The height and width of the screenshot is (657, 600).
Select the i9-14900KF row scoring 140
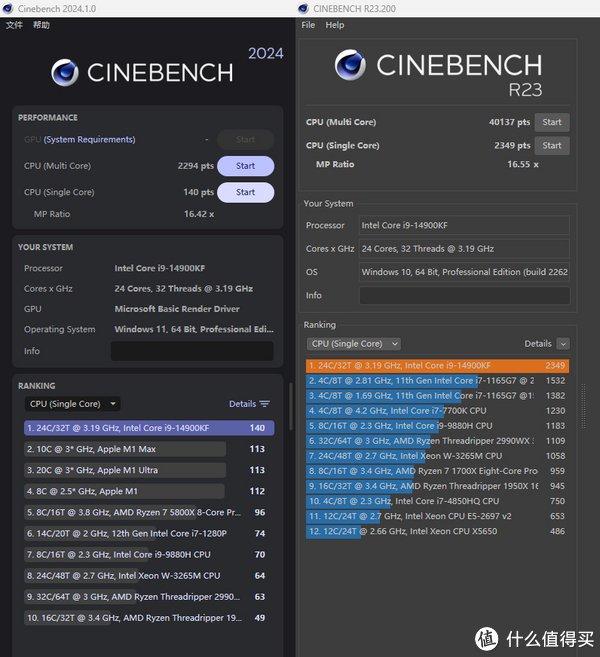(149, 428)
